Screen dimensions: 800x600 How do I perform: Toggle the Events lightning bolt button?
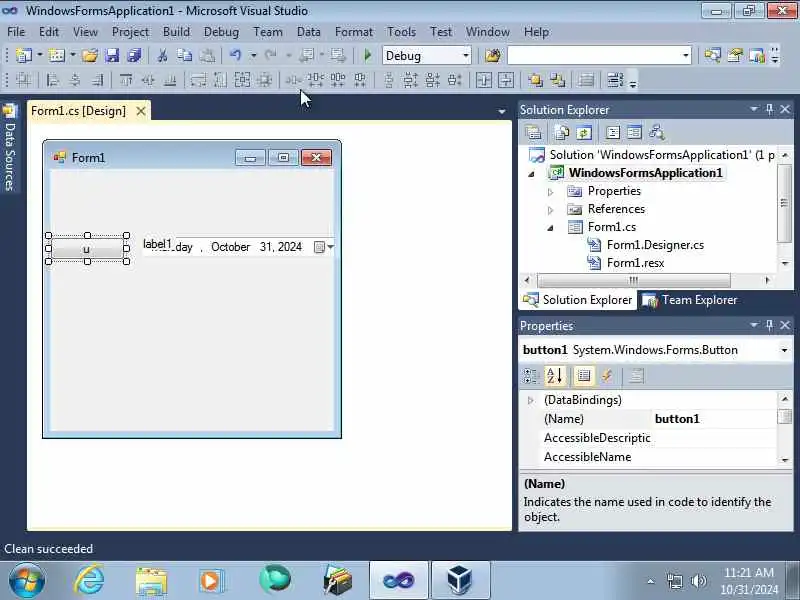click(607, 376)
